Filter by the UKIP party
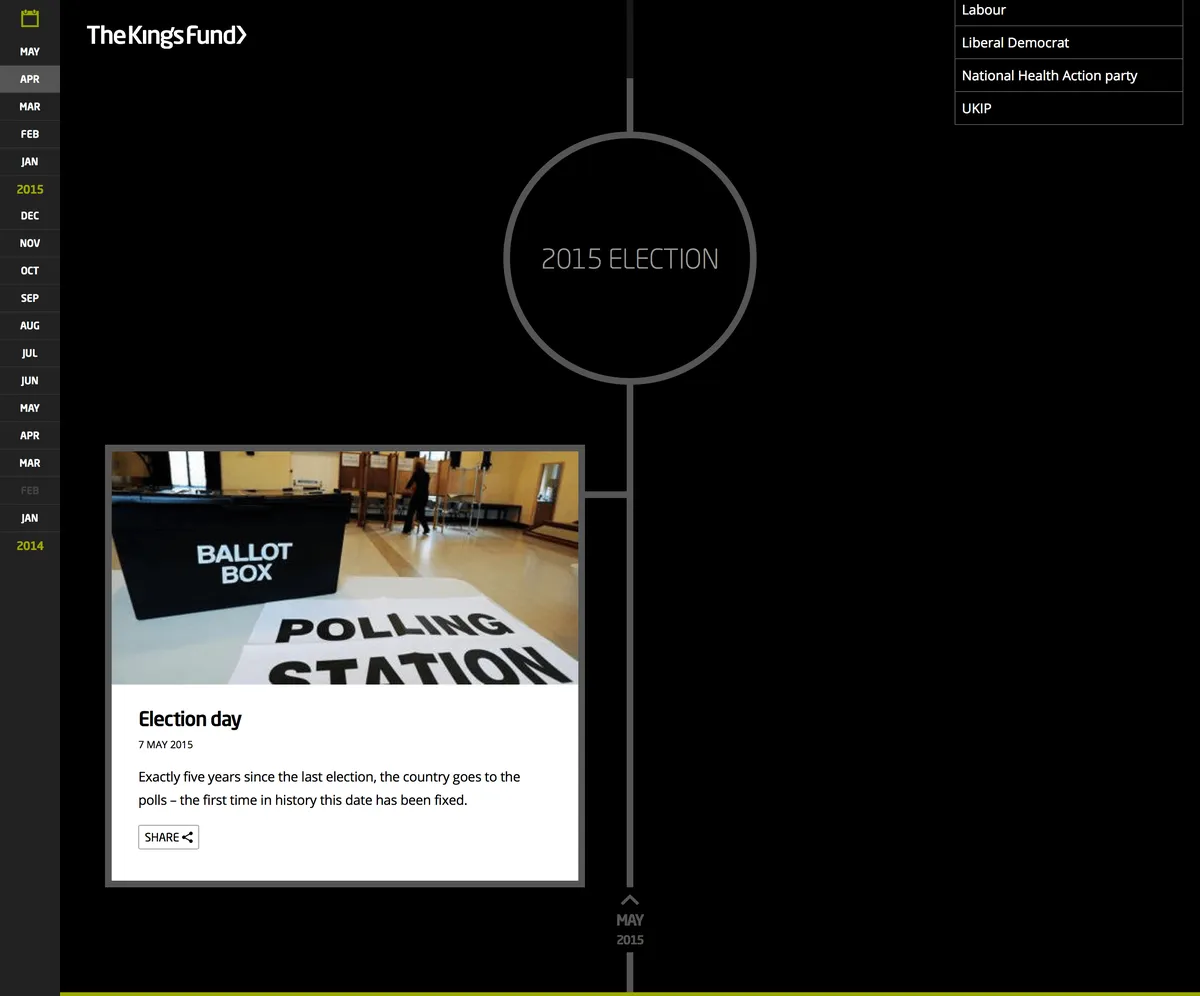 tap(1069, 108)
